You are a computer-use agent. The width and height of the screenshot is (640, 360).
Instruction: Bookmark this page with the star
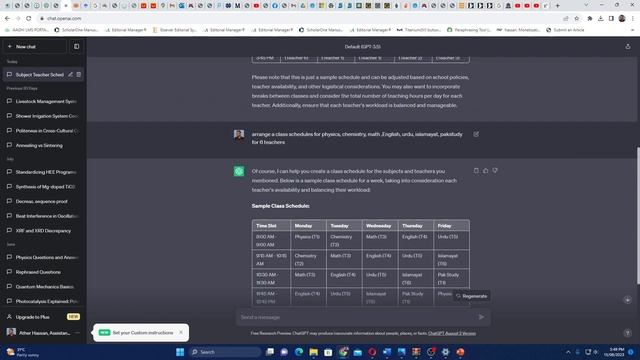pos(576,18)
